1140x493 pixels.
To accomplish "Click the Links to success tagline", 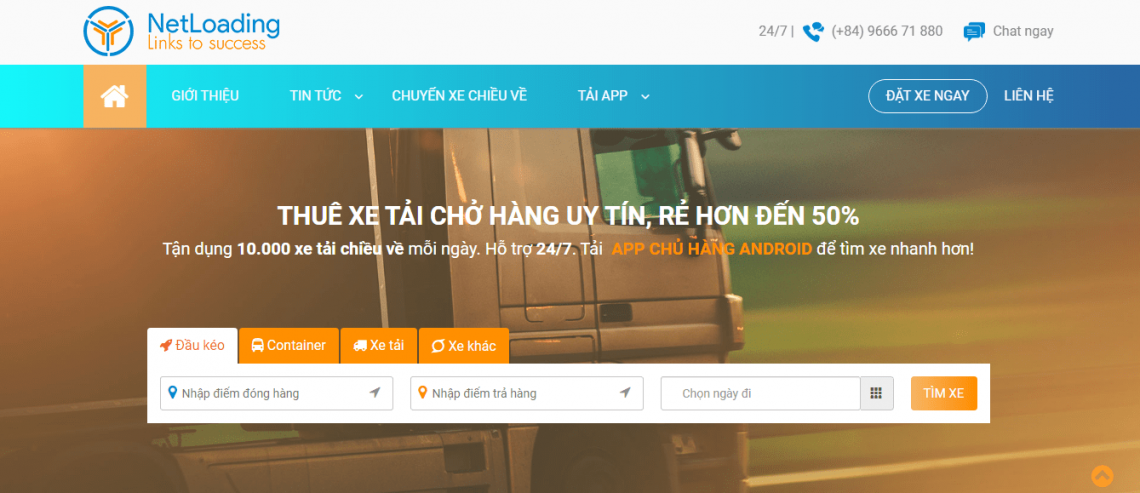I will pos(206,44).
